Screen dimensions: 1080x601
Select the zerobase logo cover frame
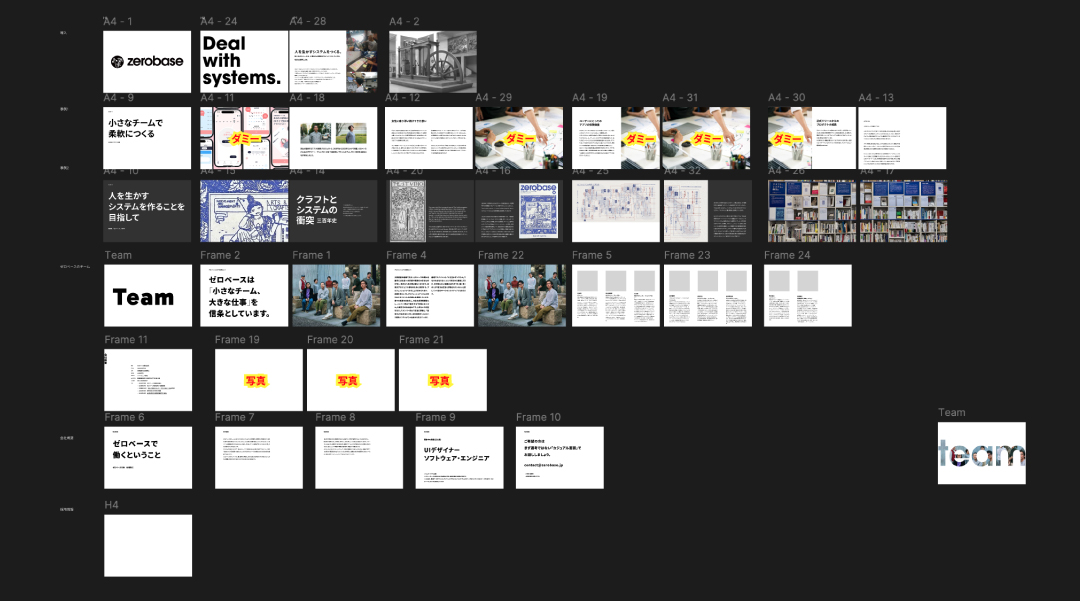(x=147, y=61)
